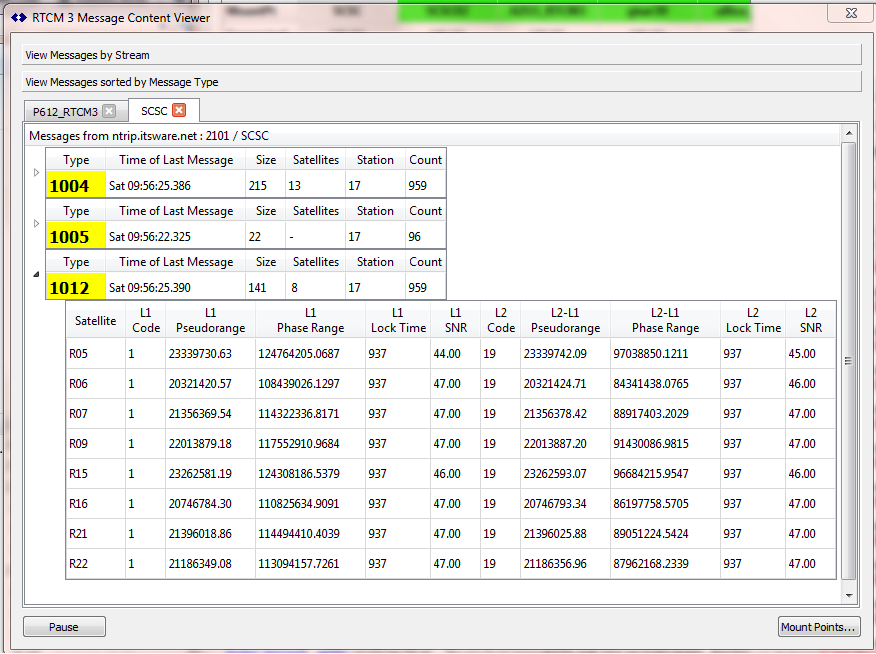
Task: Click the vertical scrollbar thumb
Action: click(x=849, y=361)
